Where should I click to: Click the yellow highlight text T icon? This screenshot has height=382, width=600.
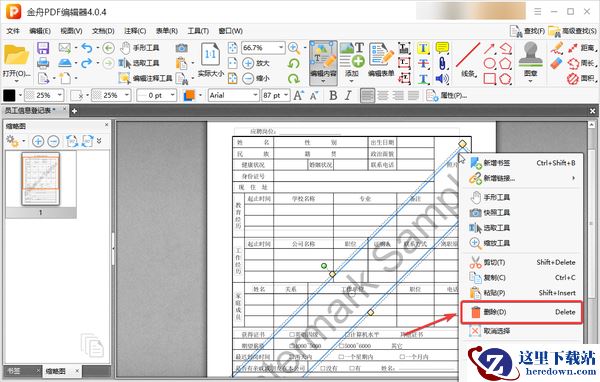coord(423,48)
